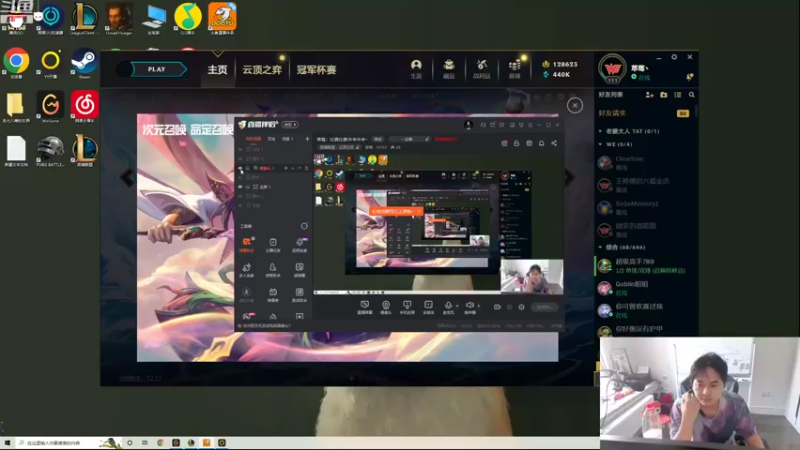Collapse the 综合 friend group
Screen dimensions: 800x450
600,247
